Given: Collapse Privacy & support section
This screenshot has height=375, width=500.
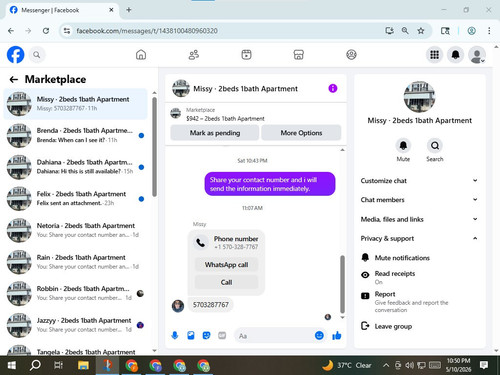Looking at the screenshot, I should 419,238.
